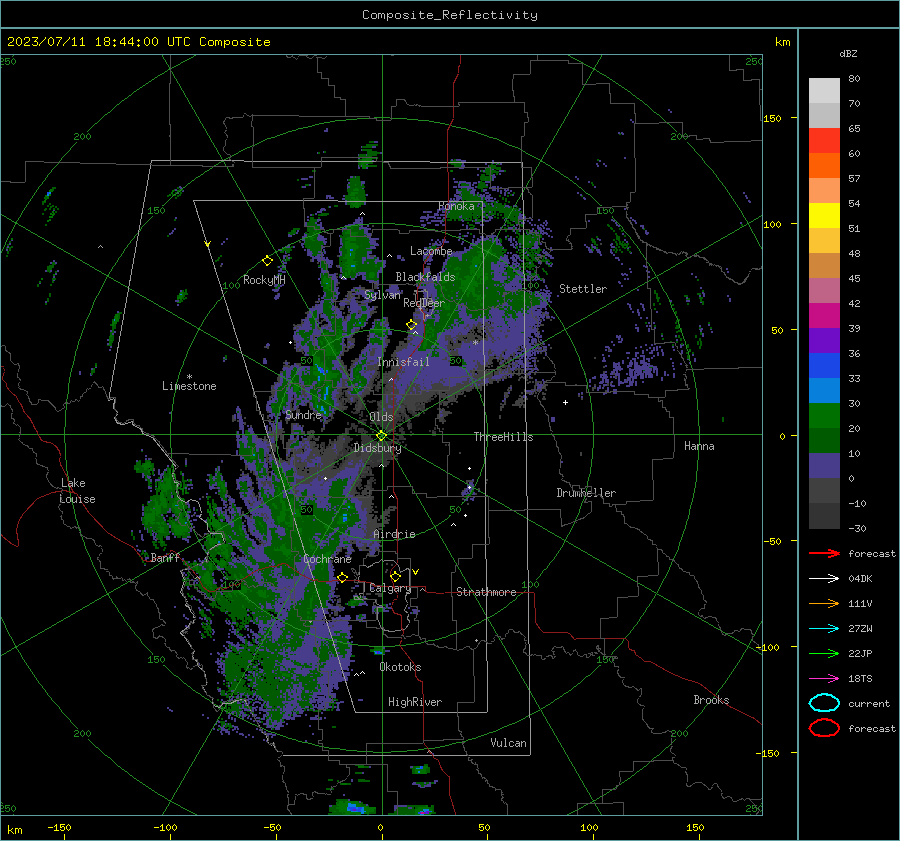Screen dimensions: 900x841
Task: Click the white plus marker east of ThreeHills
Action: (x=565, y=402)
